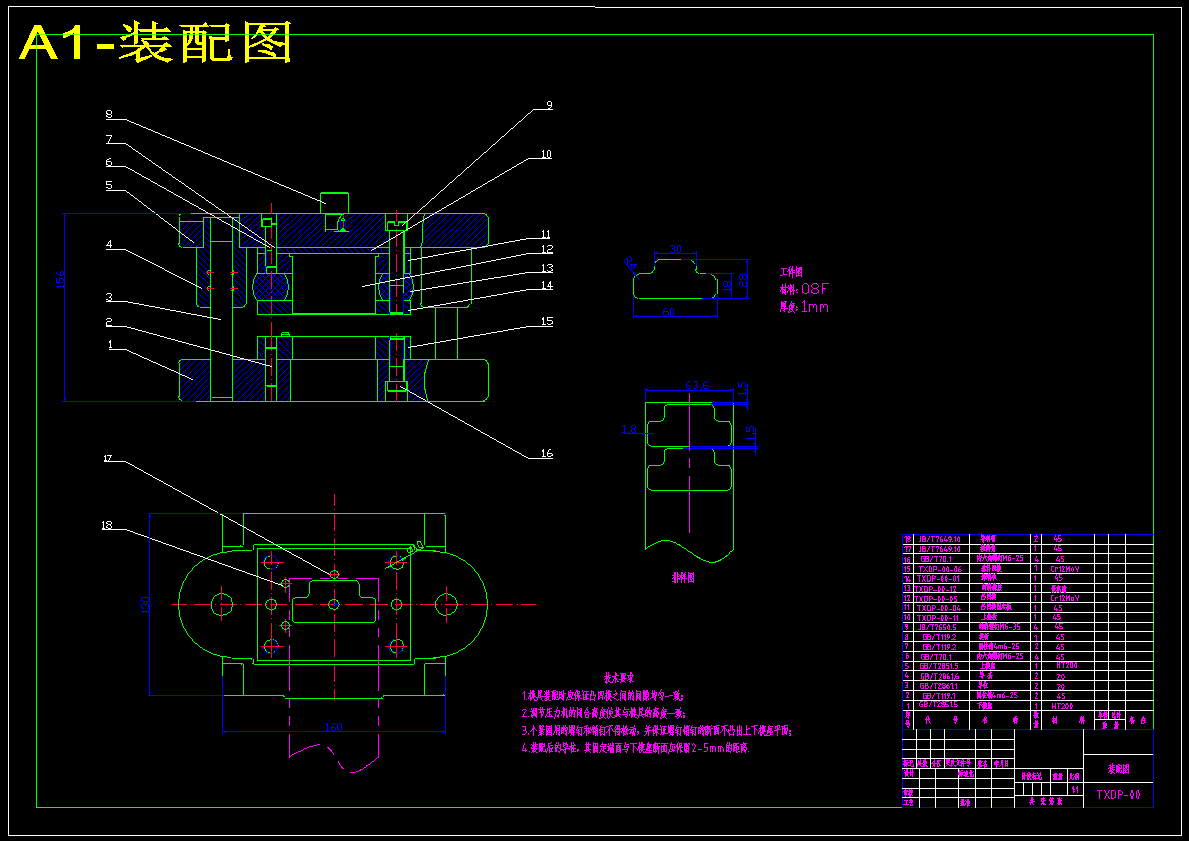Select technical requirement line 1 text
Screen dimensions: 1189x841
[x=603, y=695]
